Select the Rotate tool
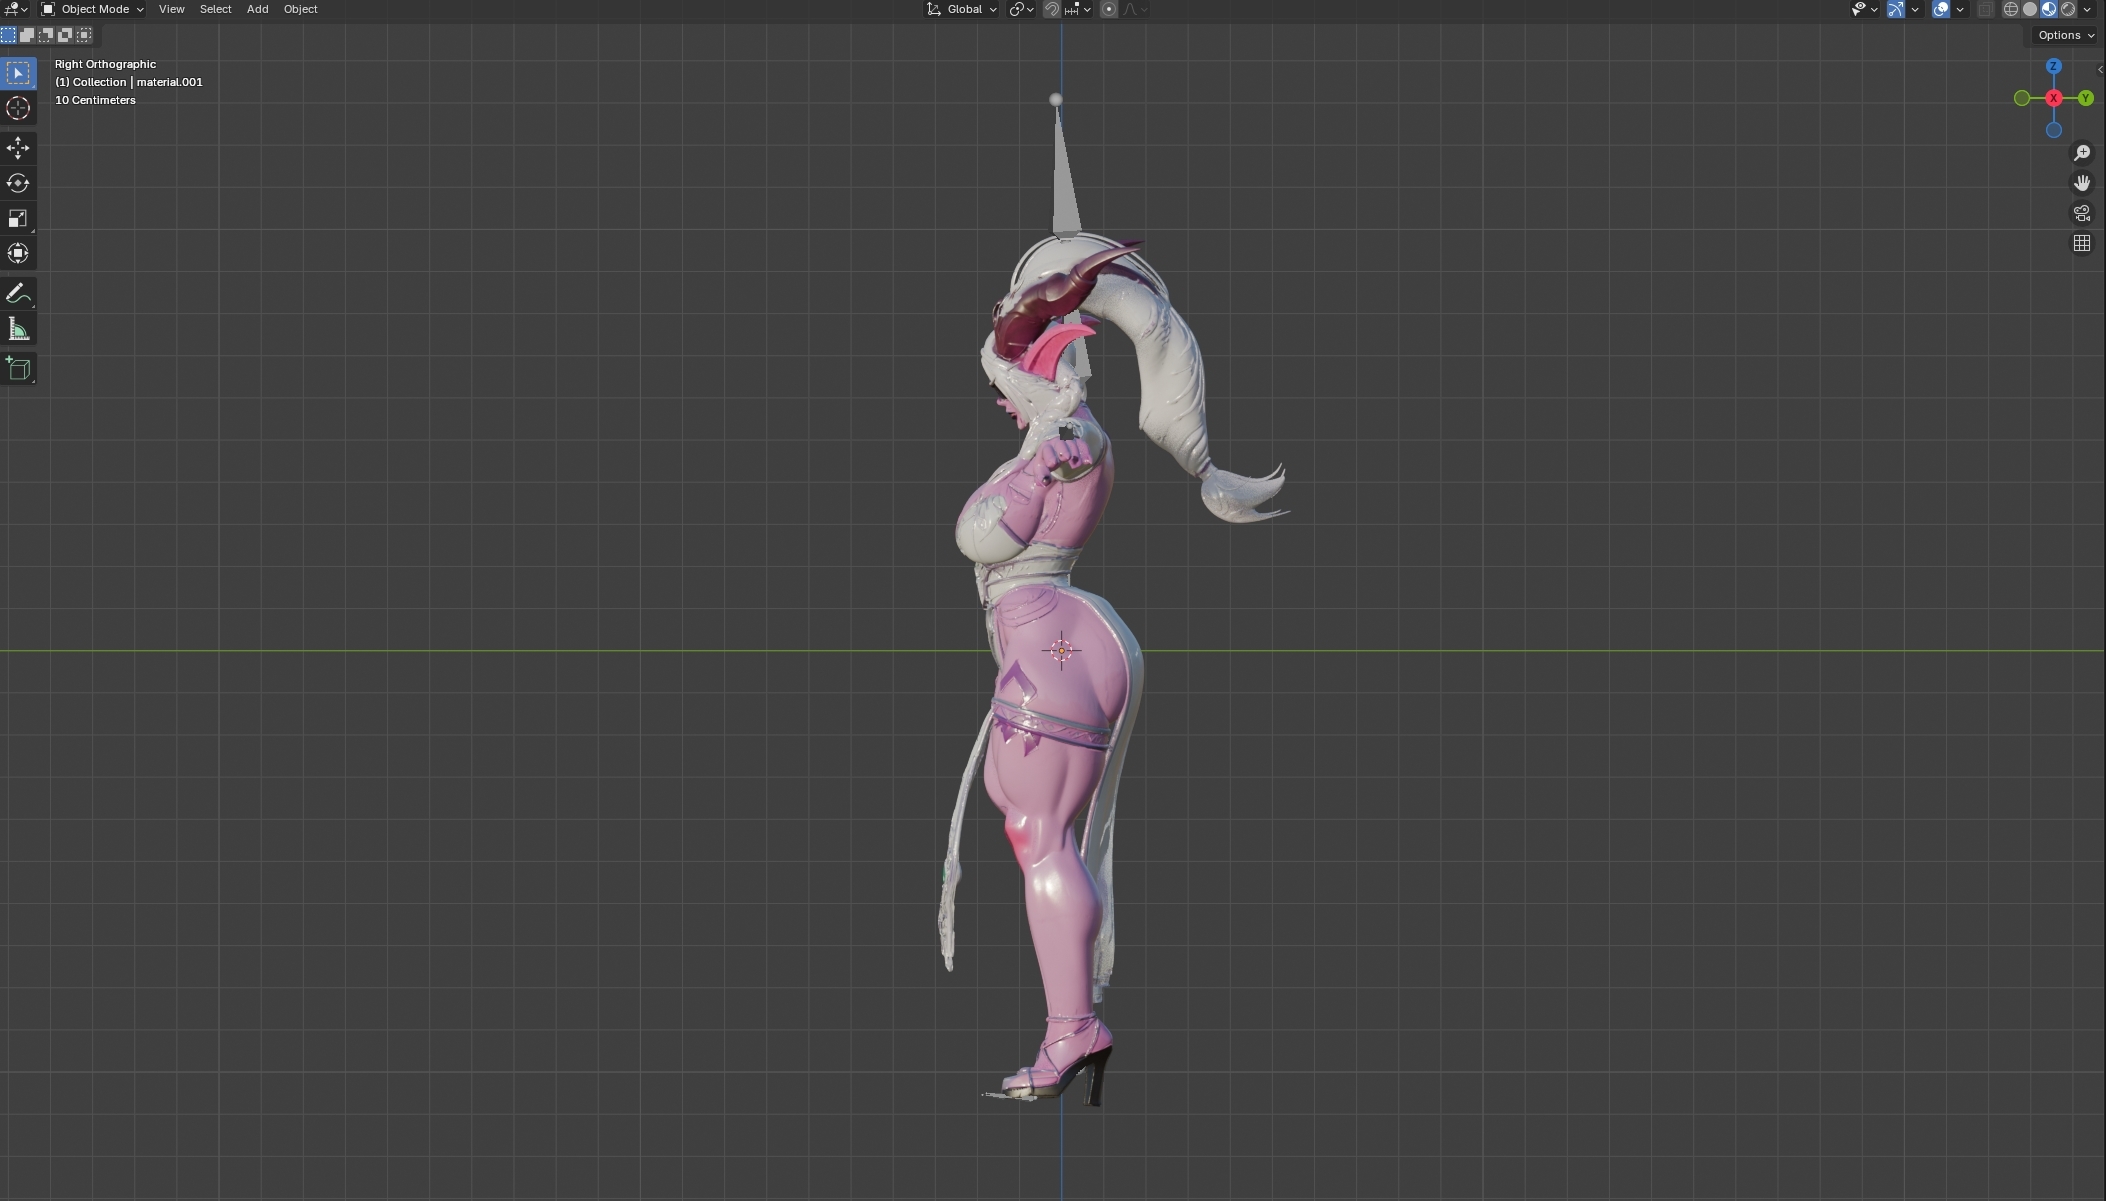Screen dimensions: 2106x1201 (18, 183)
